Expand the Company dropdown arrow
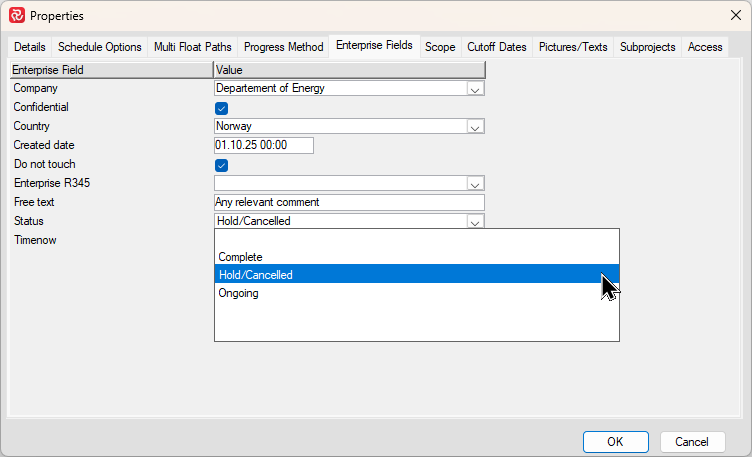 (x=476, y=89)
